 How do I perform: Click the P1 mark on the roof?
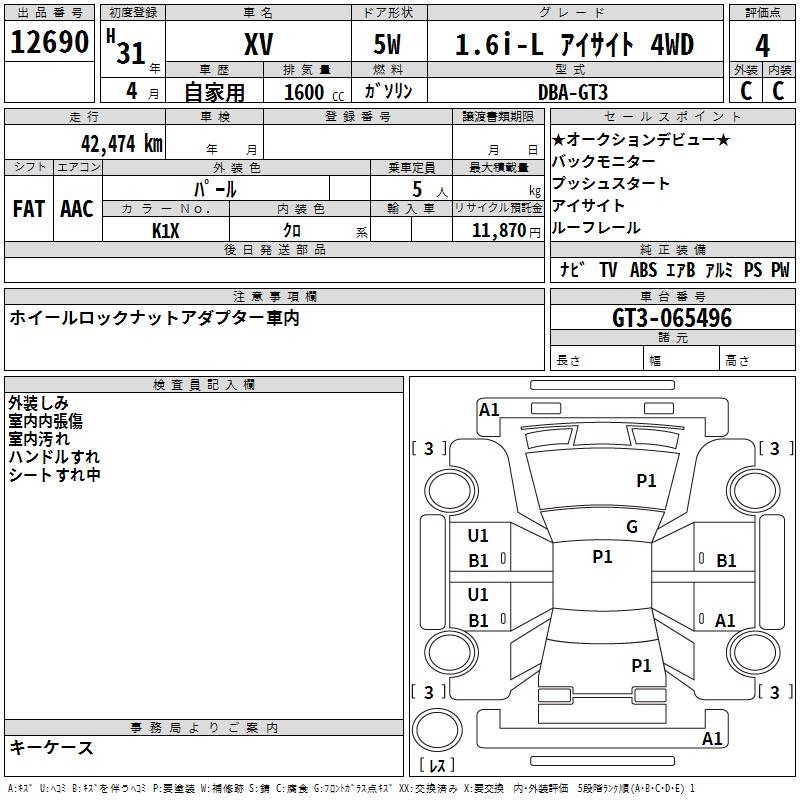(x=602, y=557)
